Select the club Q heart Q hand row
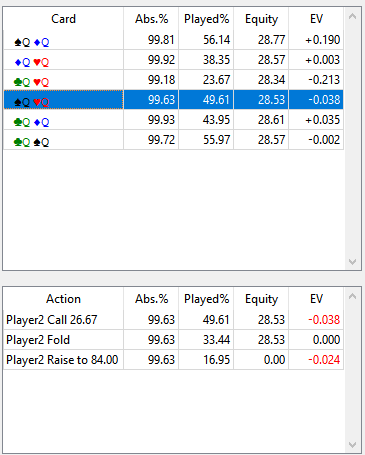This screenshot has height=455, width=365. coord(173,80)
